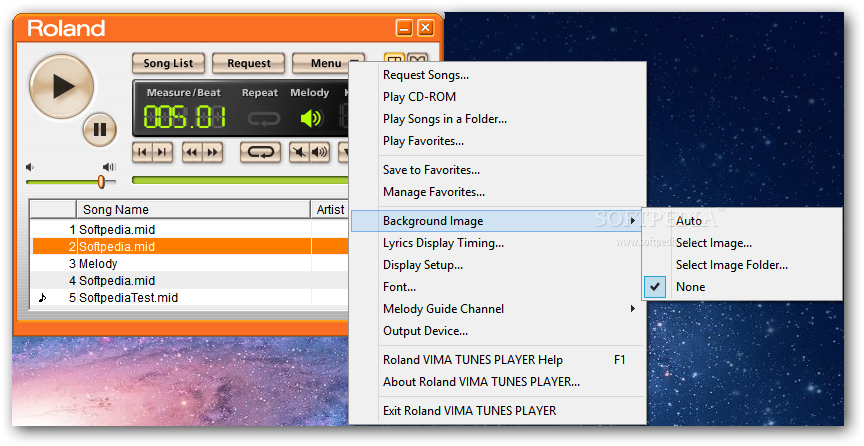Jump to the previous song
Image resolution: width=864 pixels, height=446 pixels.
[x=142, y=152]
